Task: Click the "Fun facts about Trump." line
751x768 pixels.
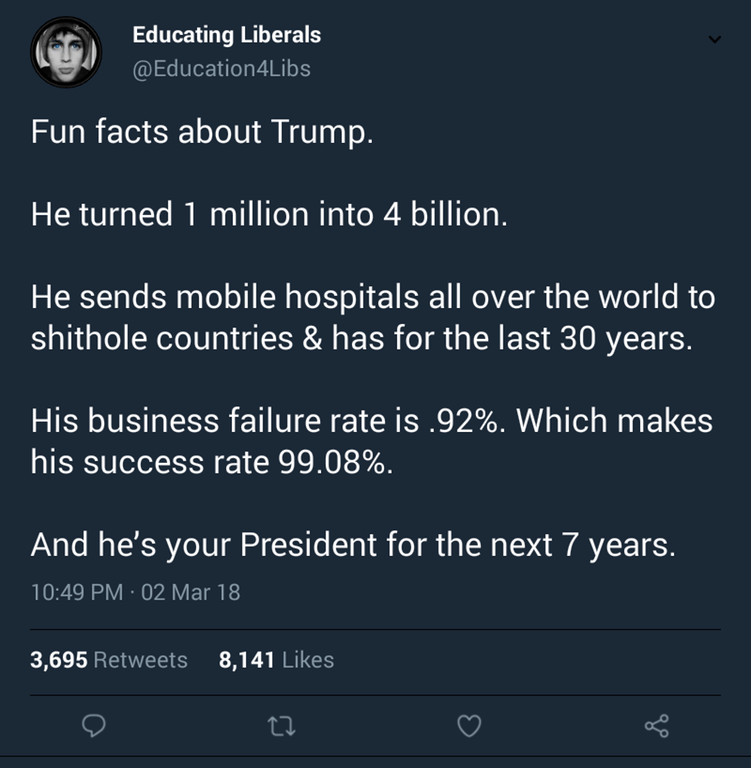Action: 201,132
